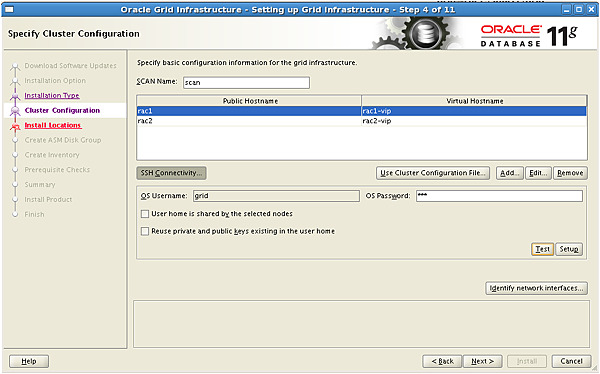Click the Summary step in sidebar
Image resolution: width=600 pixels, height=374 pixels.
click(x=40, y=185)
